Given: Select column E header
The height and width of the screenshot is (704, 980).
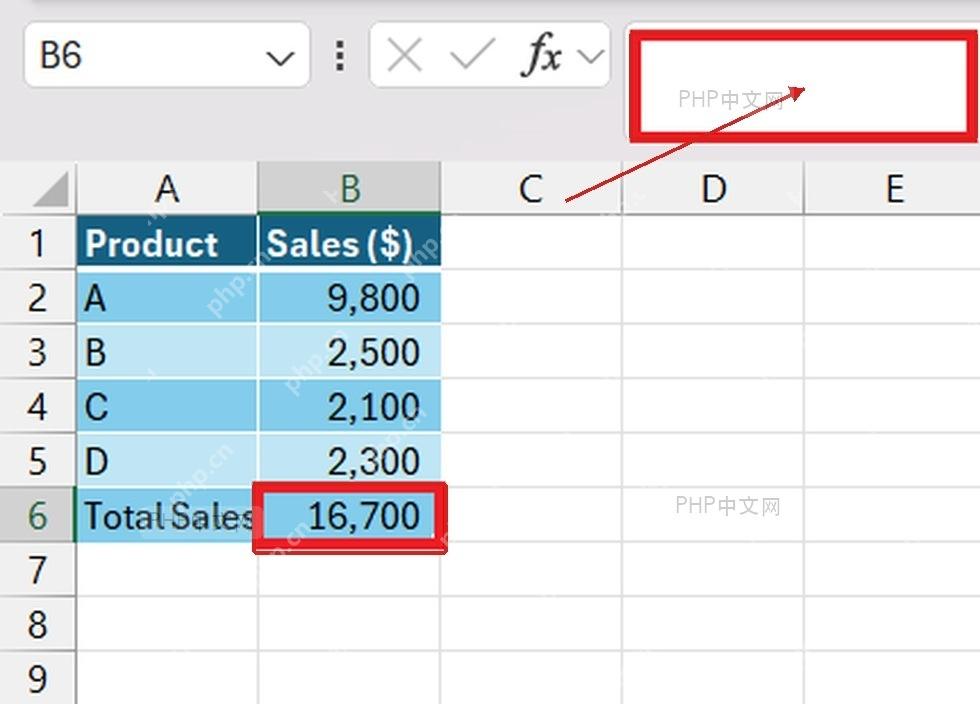Looking at the screenshot, I should coord(892,188).
